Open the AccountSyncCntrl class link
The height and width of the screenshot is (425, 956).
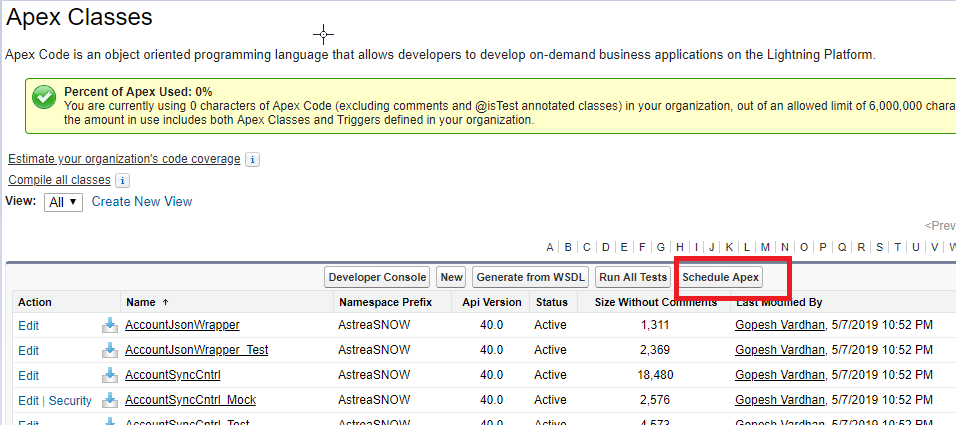click(x=173, y=374)
